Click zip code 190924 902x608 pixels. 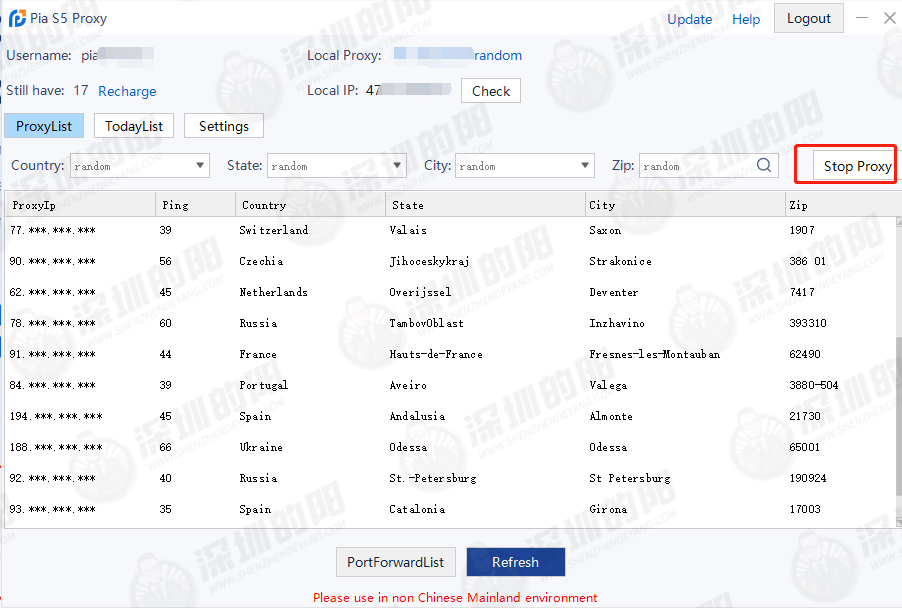click(x=808, y=479)
